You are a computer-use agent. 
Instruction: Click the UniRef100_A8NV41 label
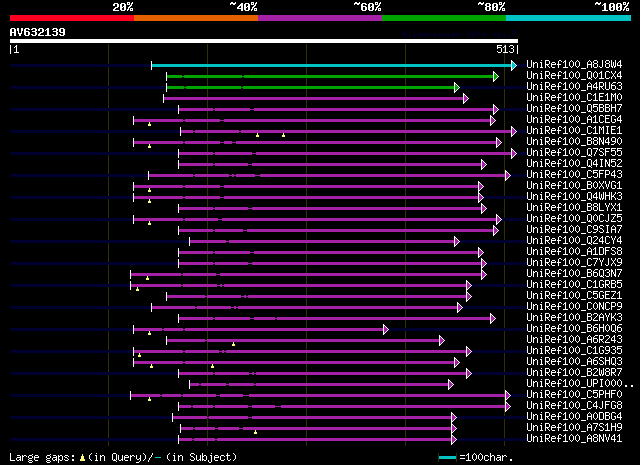(574, 439)
